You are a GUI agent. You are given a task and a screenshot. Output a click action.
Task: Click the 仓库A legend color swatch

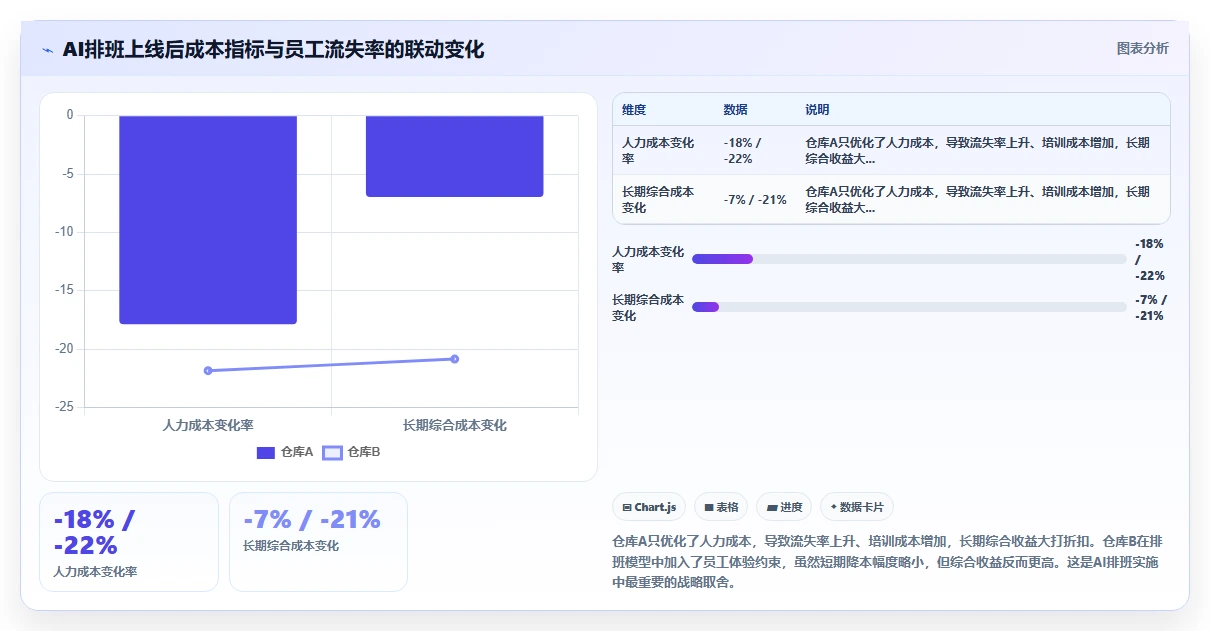pos(266,452)
